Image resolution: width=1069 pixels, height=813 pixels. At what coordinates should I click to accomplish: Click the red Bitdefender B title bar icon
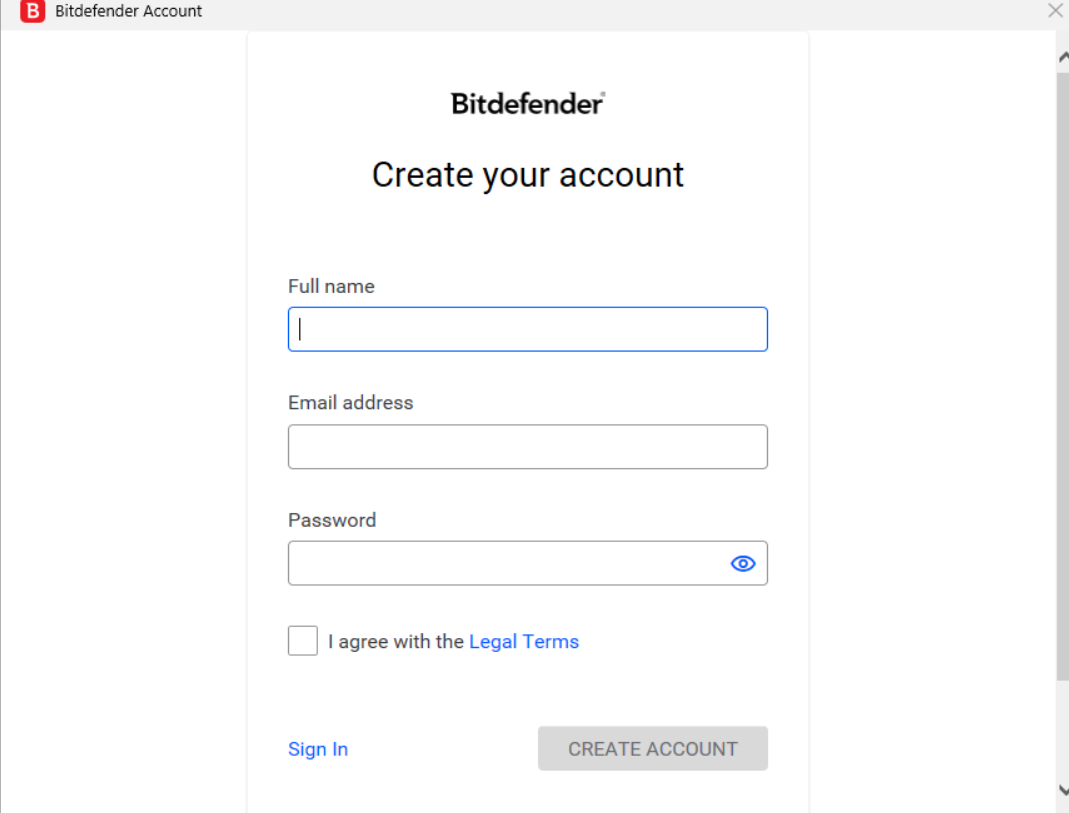tap(33, 11)
